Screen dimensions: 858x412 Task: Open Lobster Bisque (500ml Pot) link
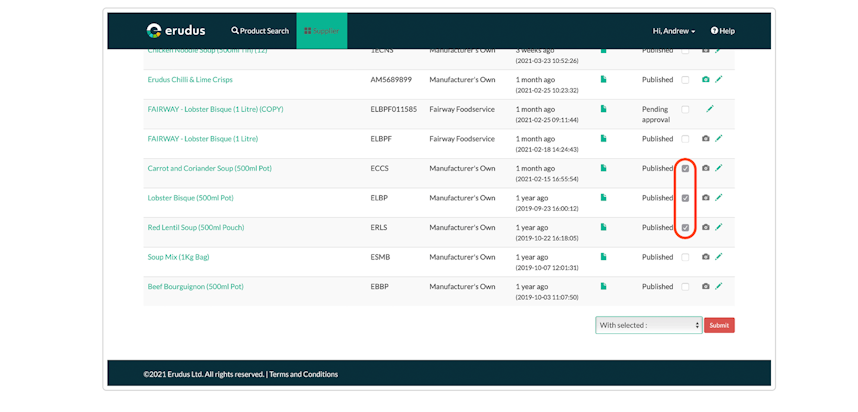pos(190,198)
